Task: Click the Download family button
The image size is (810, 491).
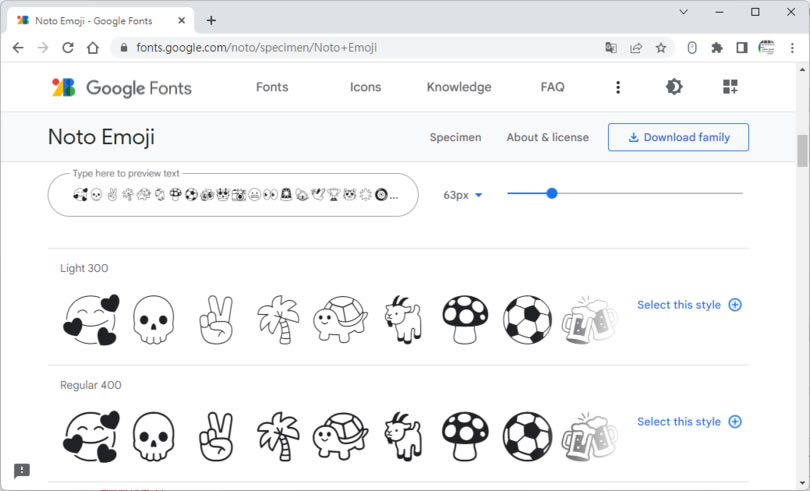Action: 678,137
